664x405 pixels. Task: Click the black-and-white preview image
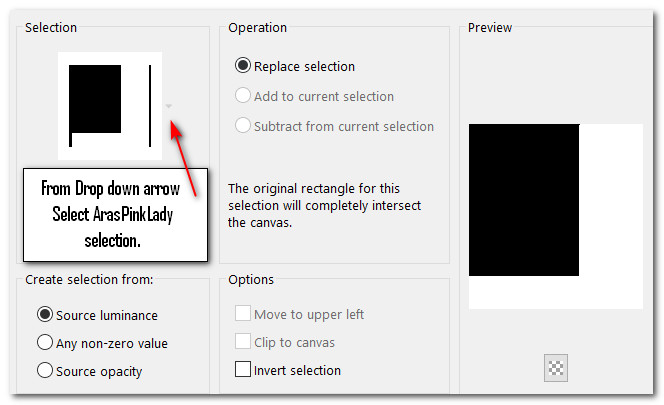(555, 215)
